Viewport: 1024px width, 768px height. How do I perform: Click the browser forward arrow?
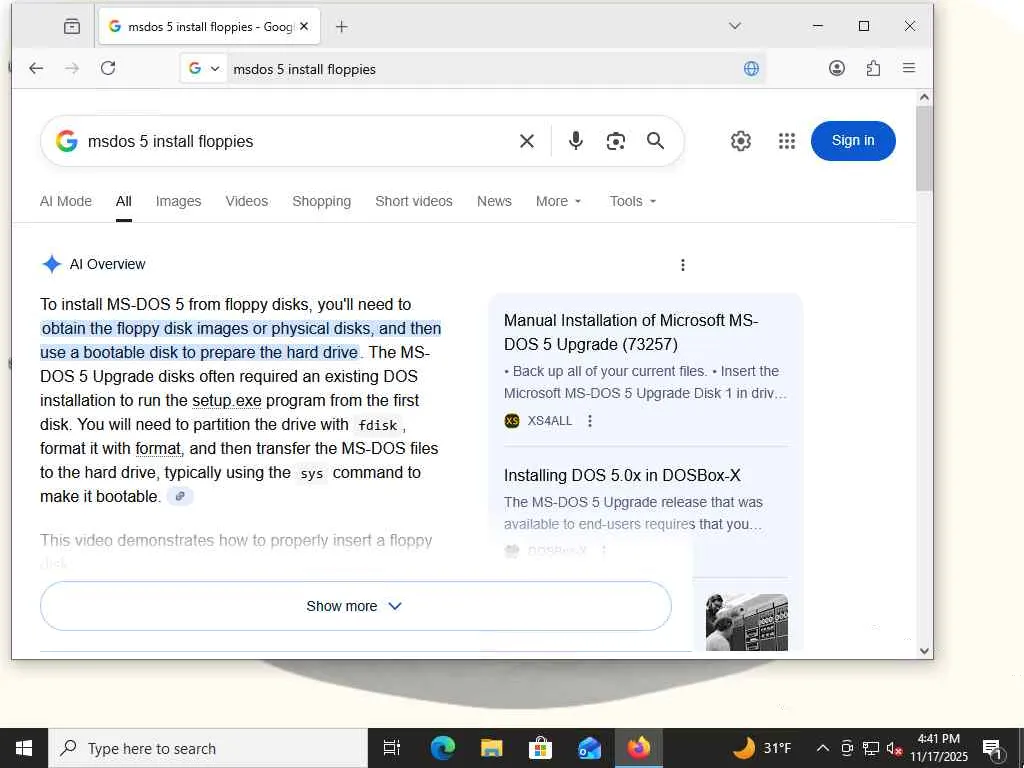(x=72, y=68)
